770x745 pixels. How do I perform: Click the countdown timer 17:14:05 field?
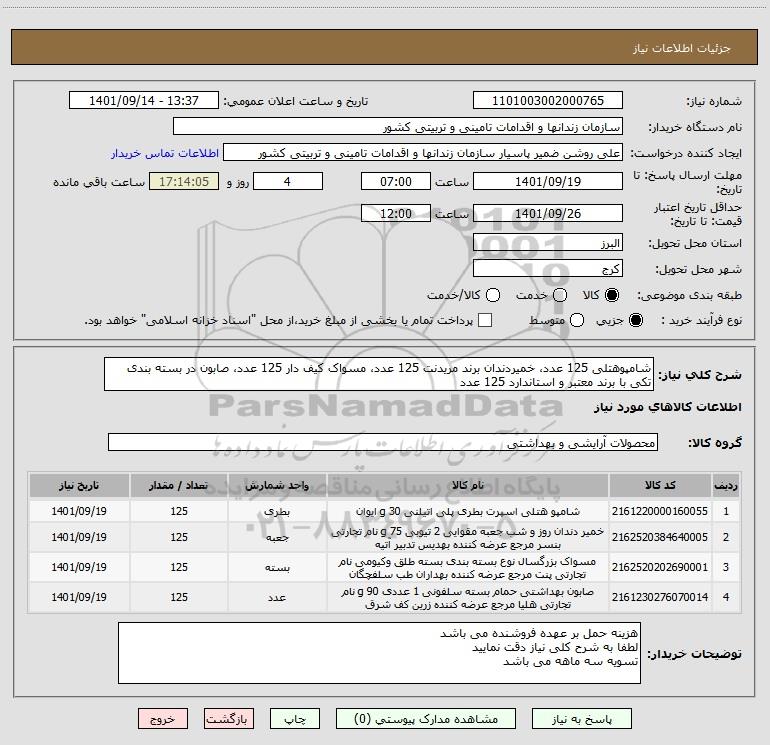[x=184, y=182]
